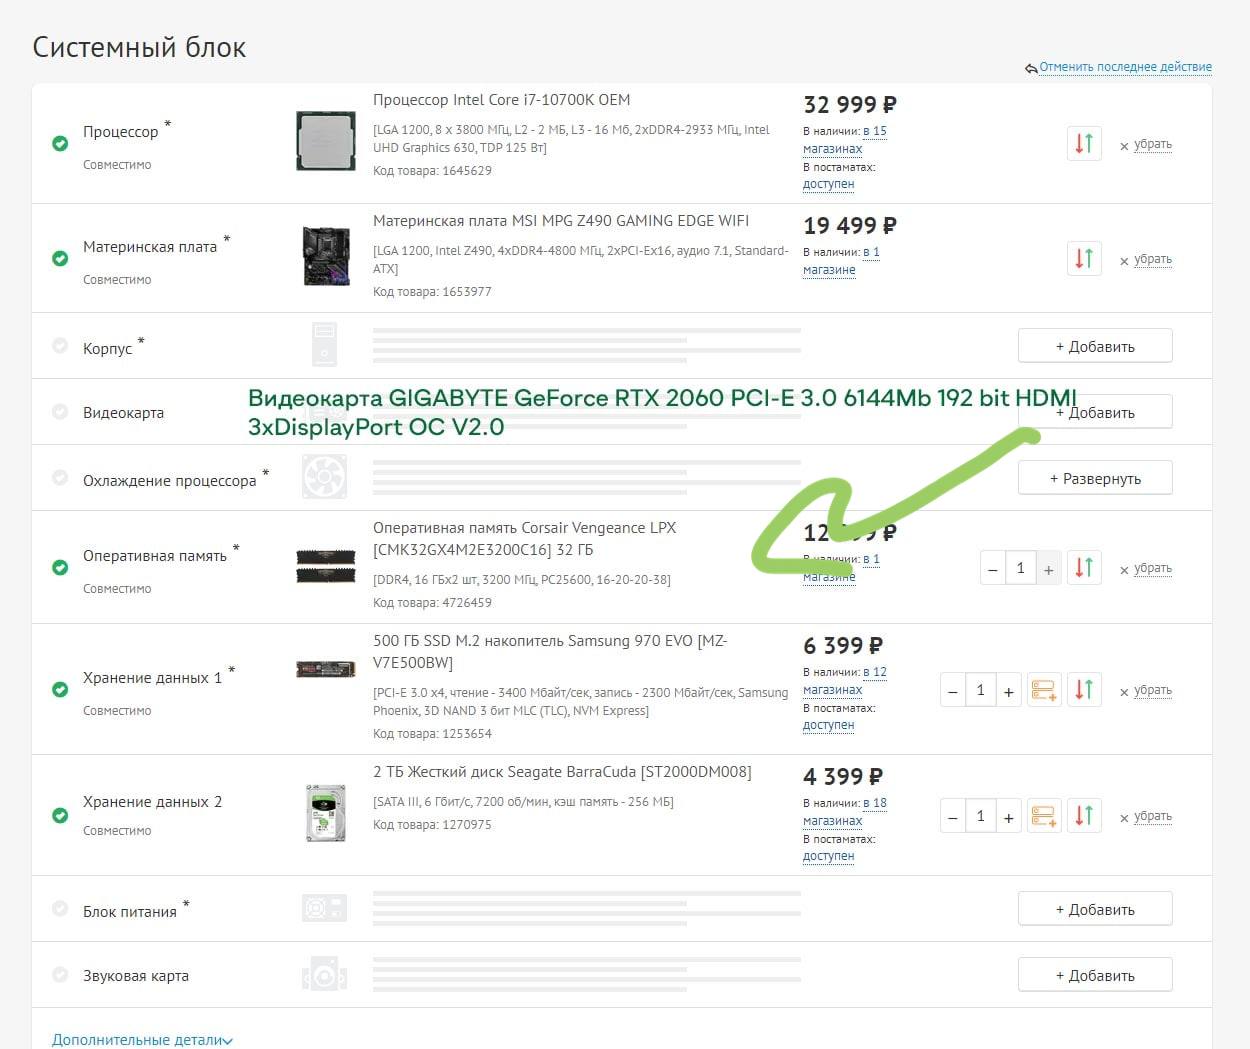This screenshot has height=1049, width=1250.
Task: Click 'доступен' delivery link for Процессор
Action: (x=828, y=184)
